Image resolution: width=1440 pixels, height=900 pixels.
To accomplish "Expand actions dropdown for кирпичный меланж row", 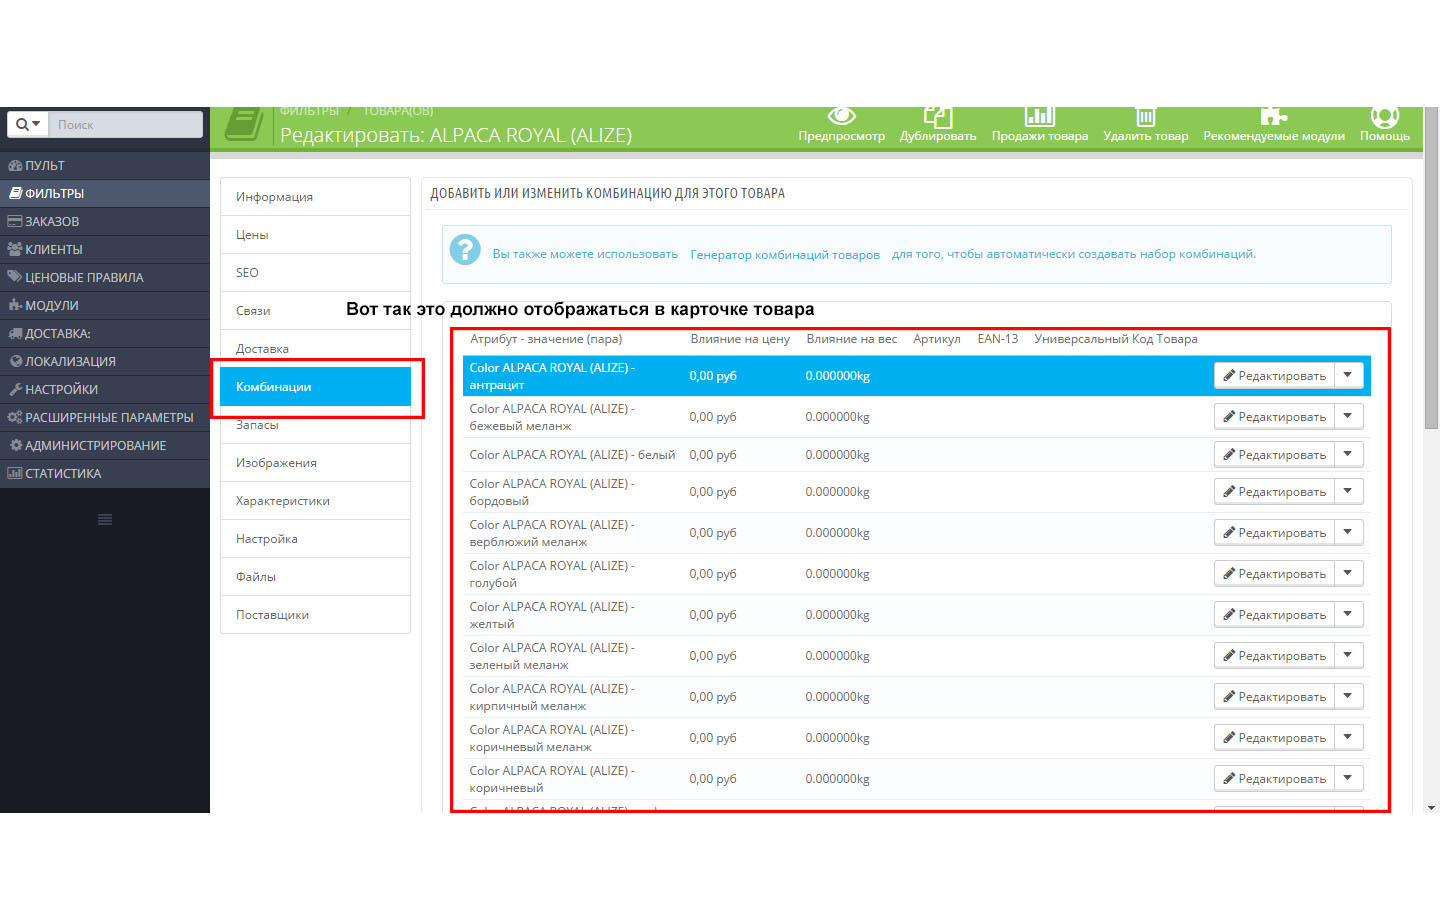I will [x=1348, y=697].
